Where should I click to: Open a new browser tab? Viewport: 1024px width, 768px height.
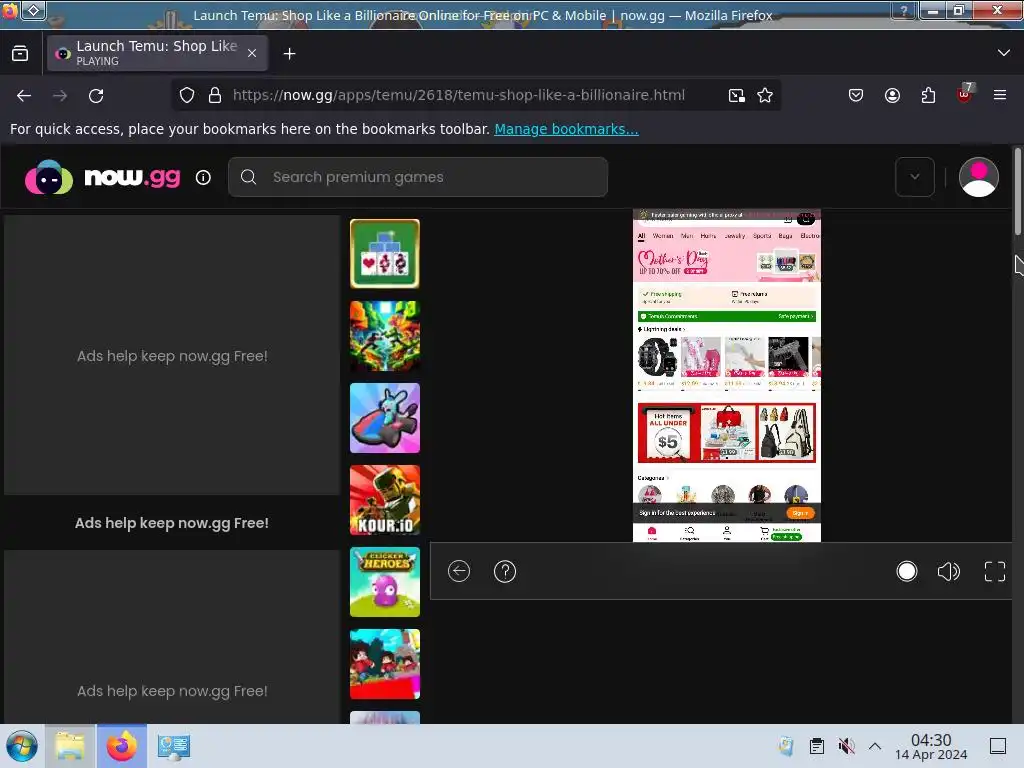point(289,54)
